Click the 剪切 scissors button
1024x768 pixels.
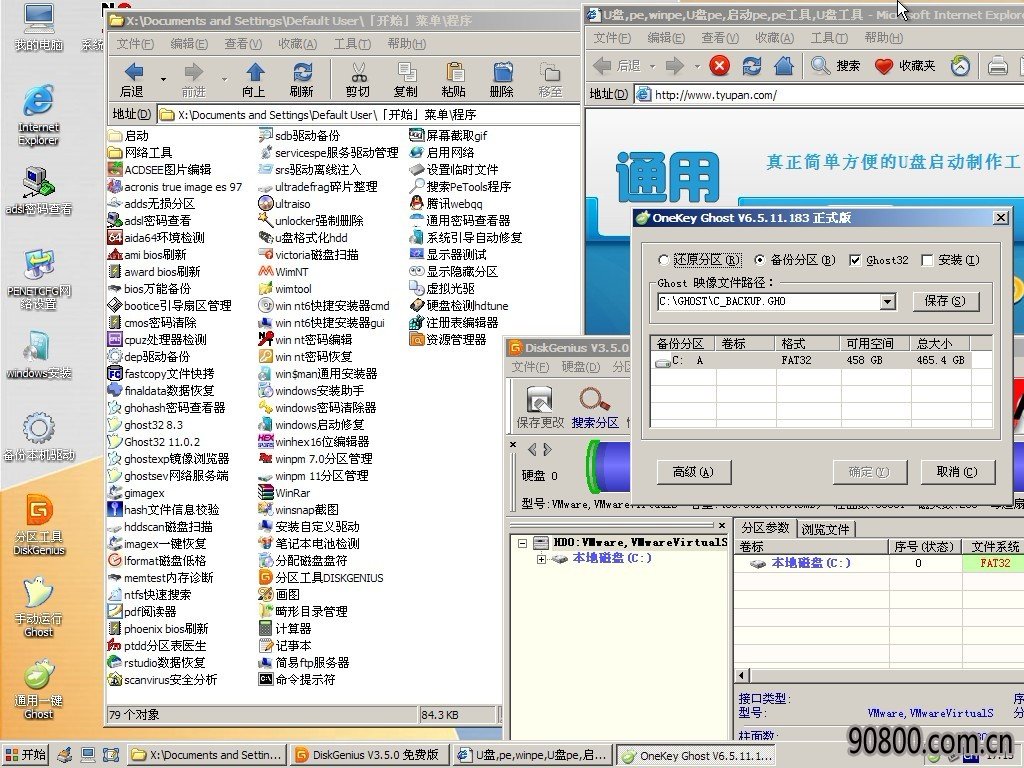click(358, 80)
